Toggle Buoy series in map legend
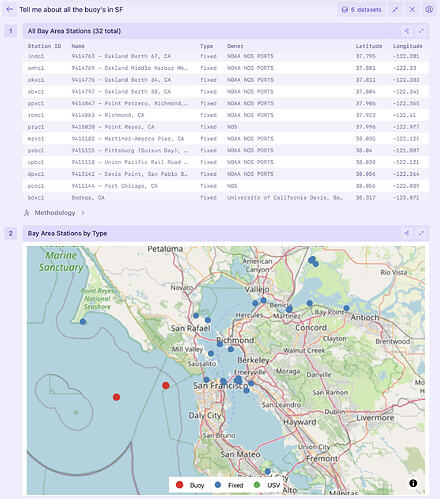Image resolution: width=440 pixels, height=499 pixels. pos(190,485)
